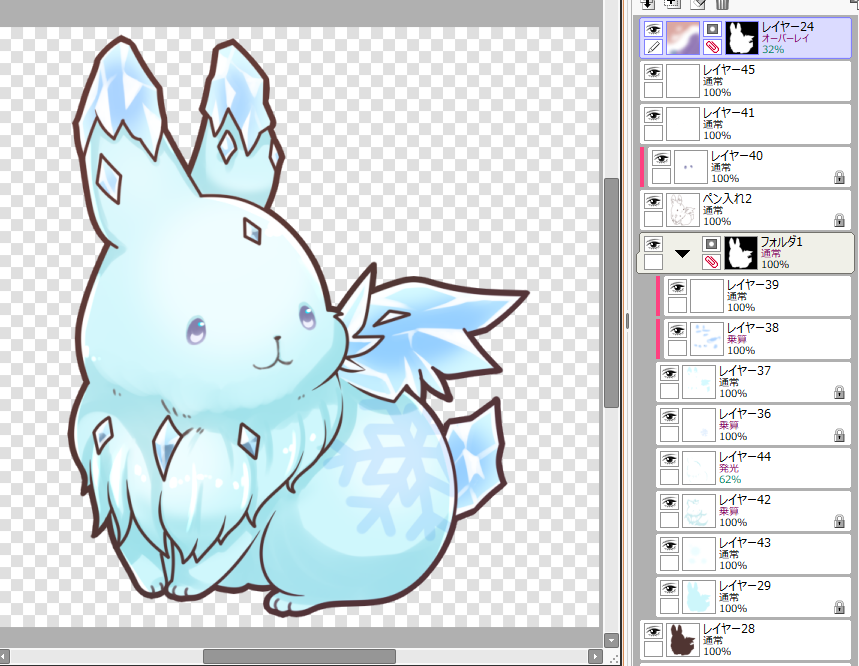Select the color thumbnail of レイヤー24
859x666 pixels.
click(x=683, y=38)
